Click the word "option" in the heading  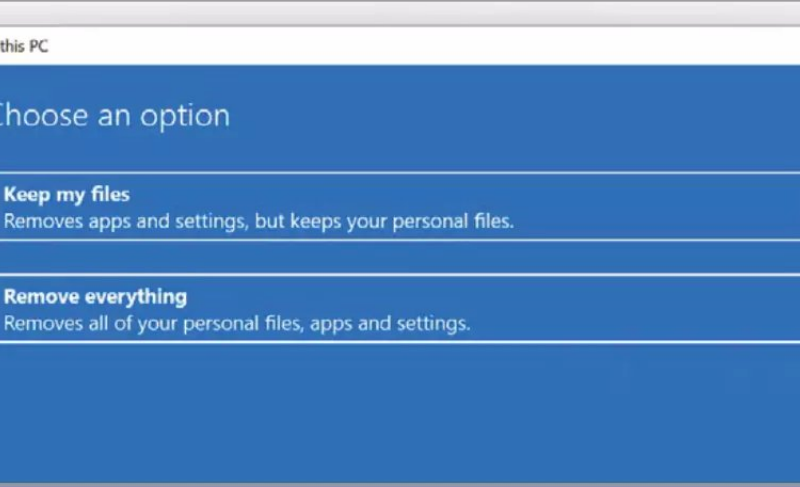point(185,115)
